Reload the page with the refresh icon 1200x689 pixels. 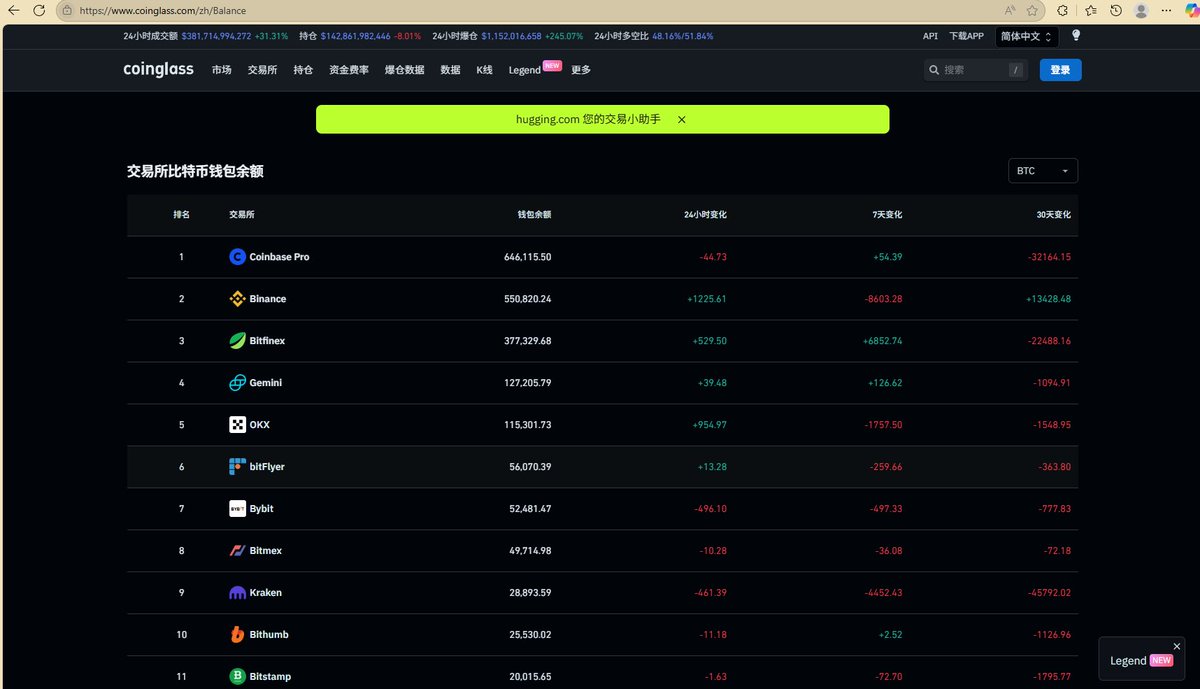(x=38, y=10)
